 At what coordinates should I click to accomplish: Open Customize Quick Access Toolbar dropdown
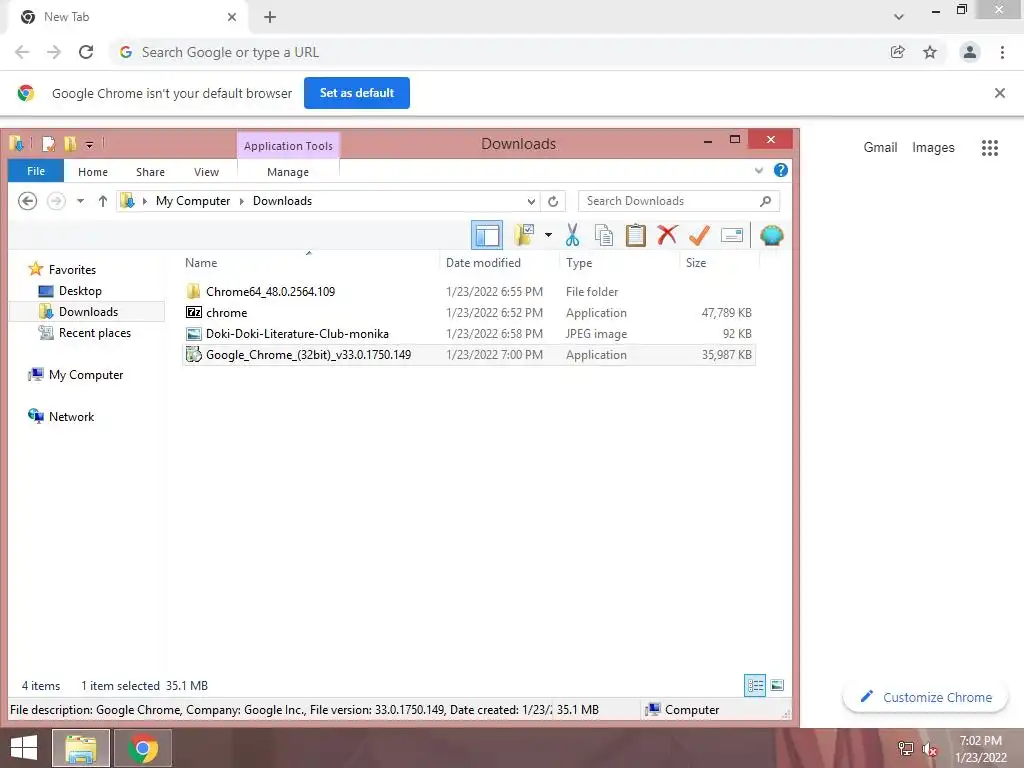coord(89,144)
